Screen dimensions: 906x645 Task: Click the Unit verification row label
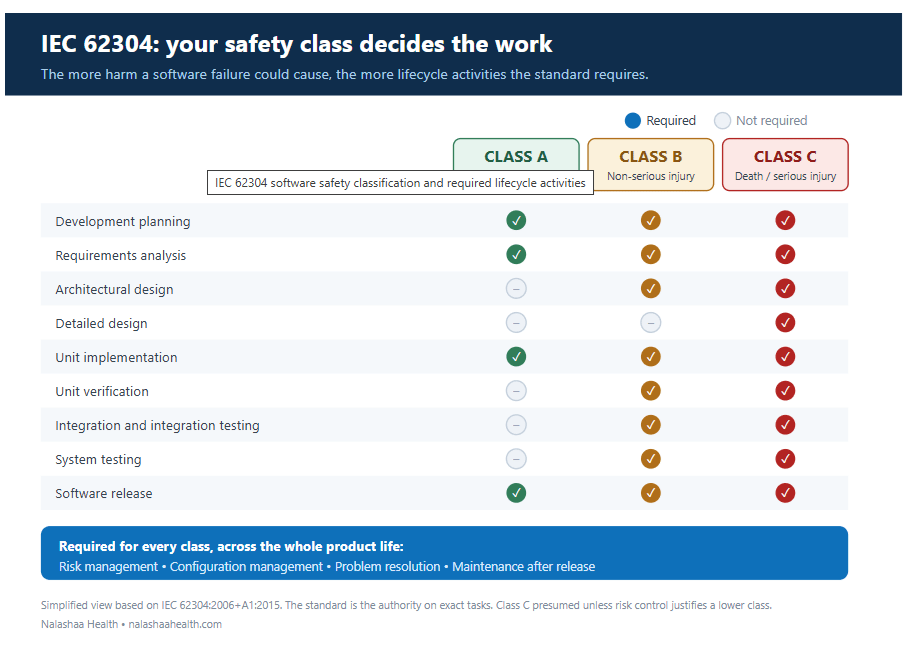point(102,391)
